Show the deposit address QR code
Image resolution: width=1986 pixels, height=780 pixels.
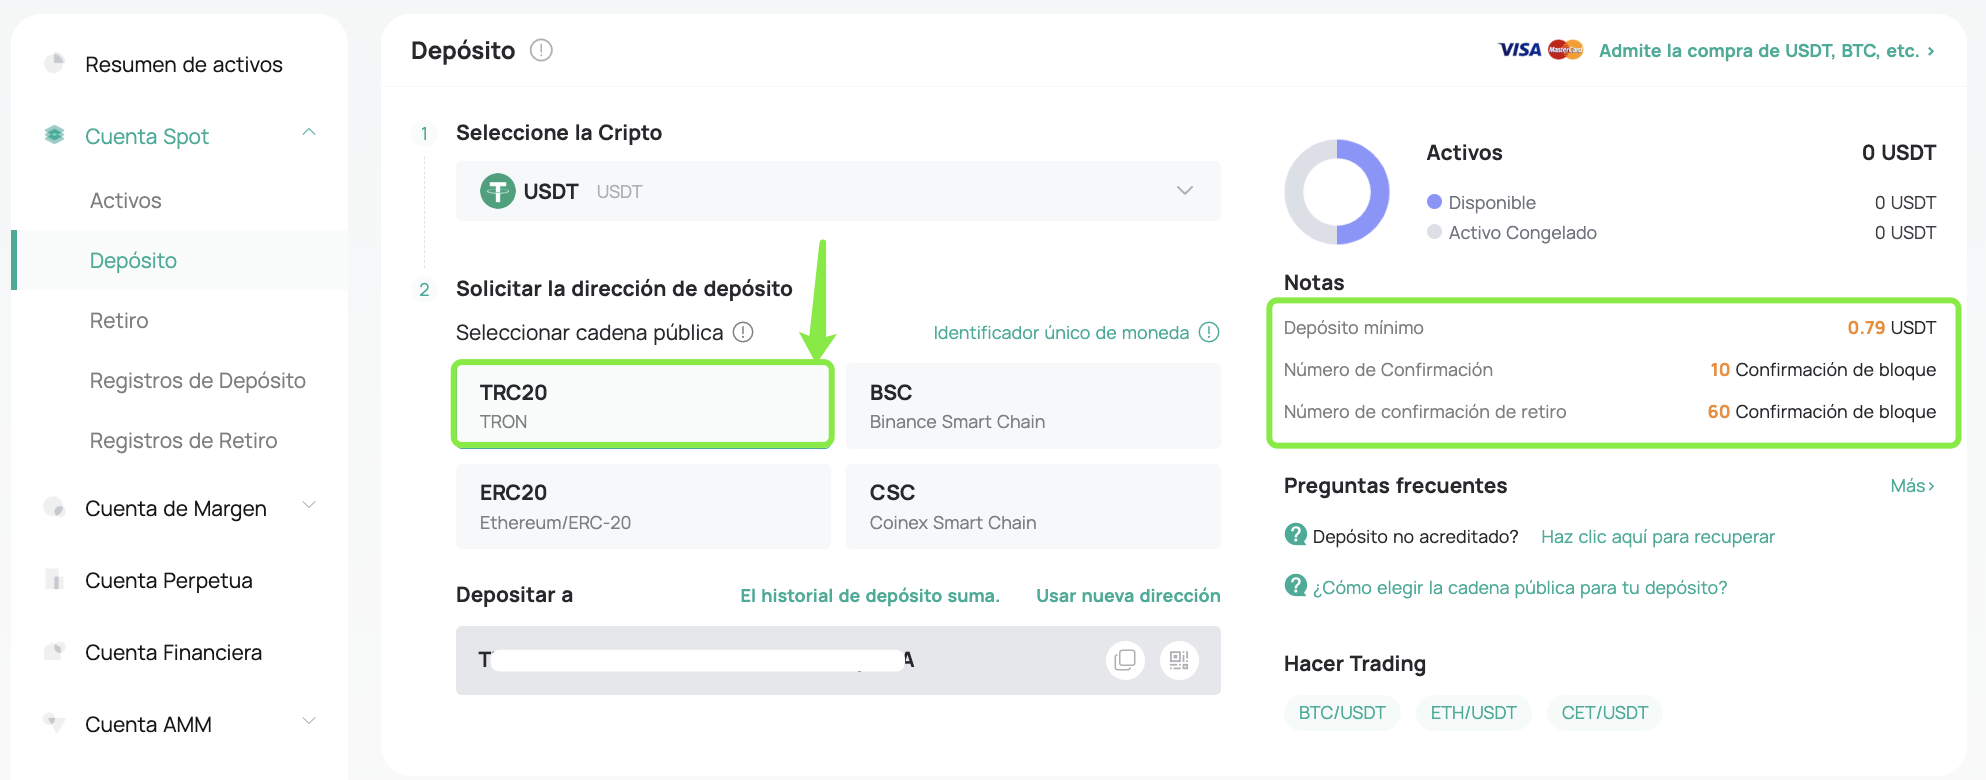pyautogui.click(x=1179, y=660)
